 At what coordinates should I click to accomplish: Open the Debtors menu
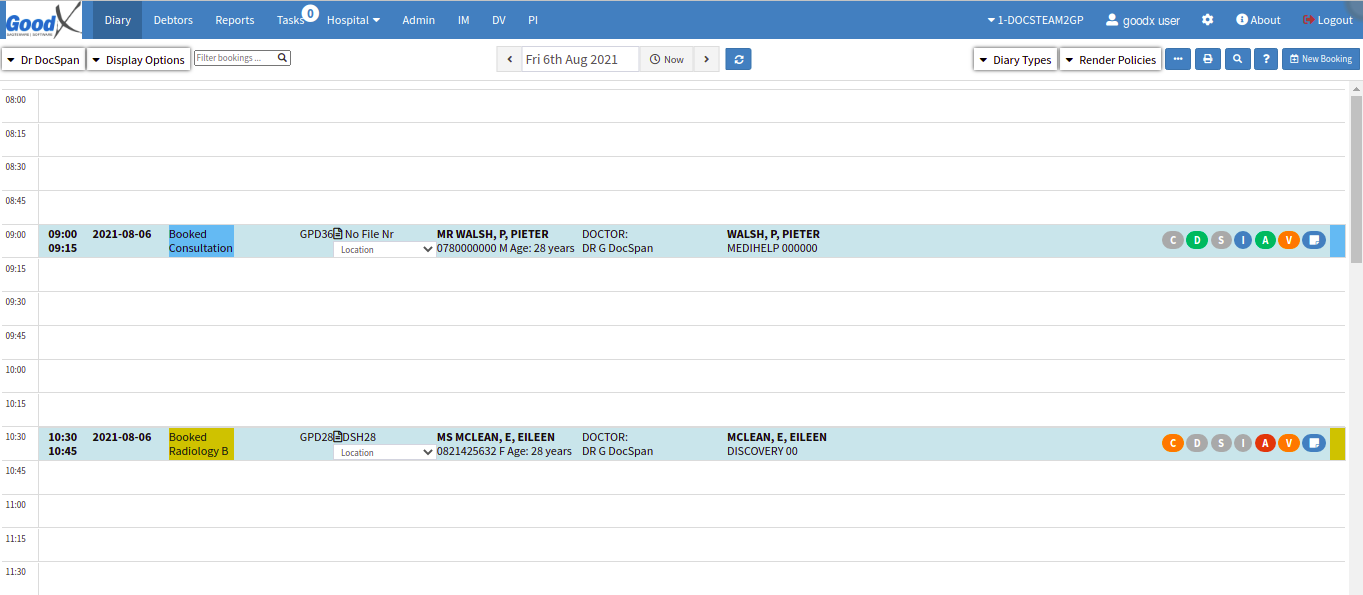173,20
